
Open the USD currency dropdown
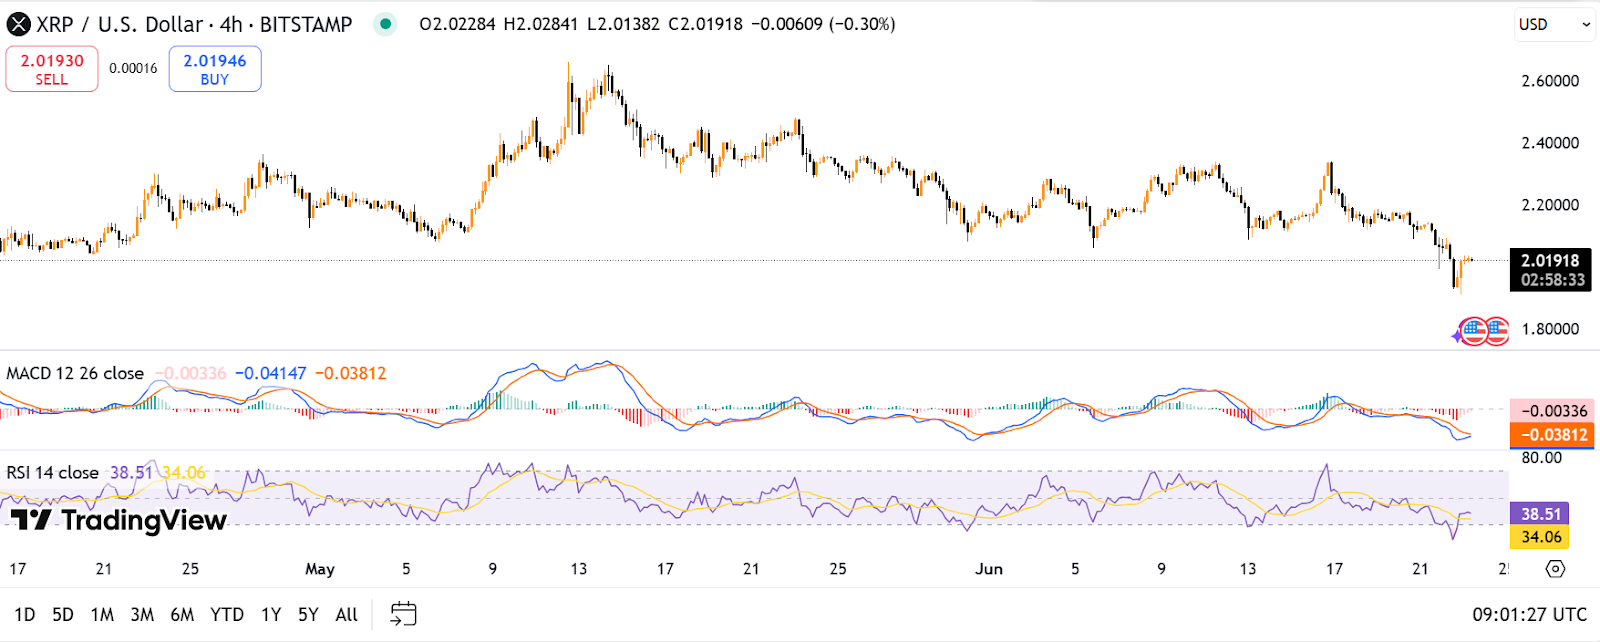1554,24
